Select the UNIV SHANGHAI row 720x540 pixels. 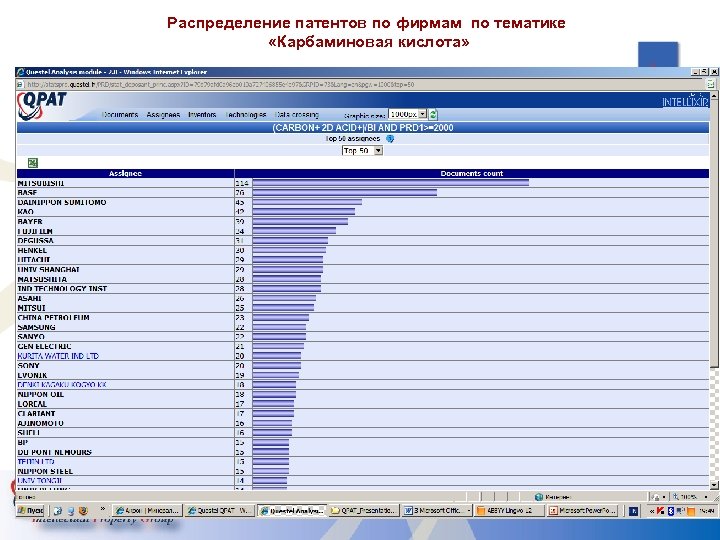click(363, 270)
